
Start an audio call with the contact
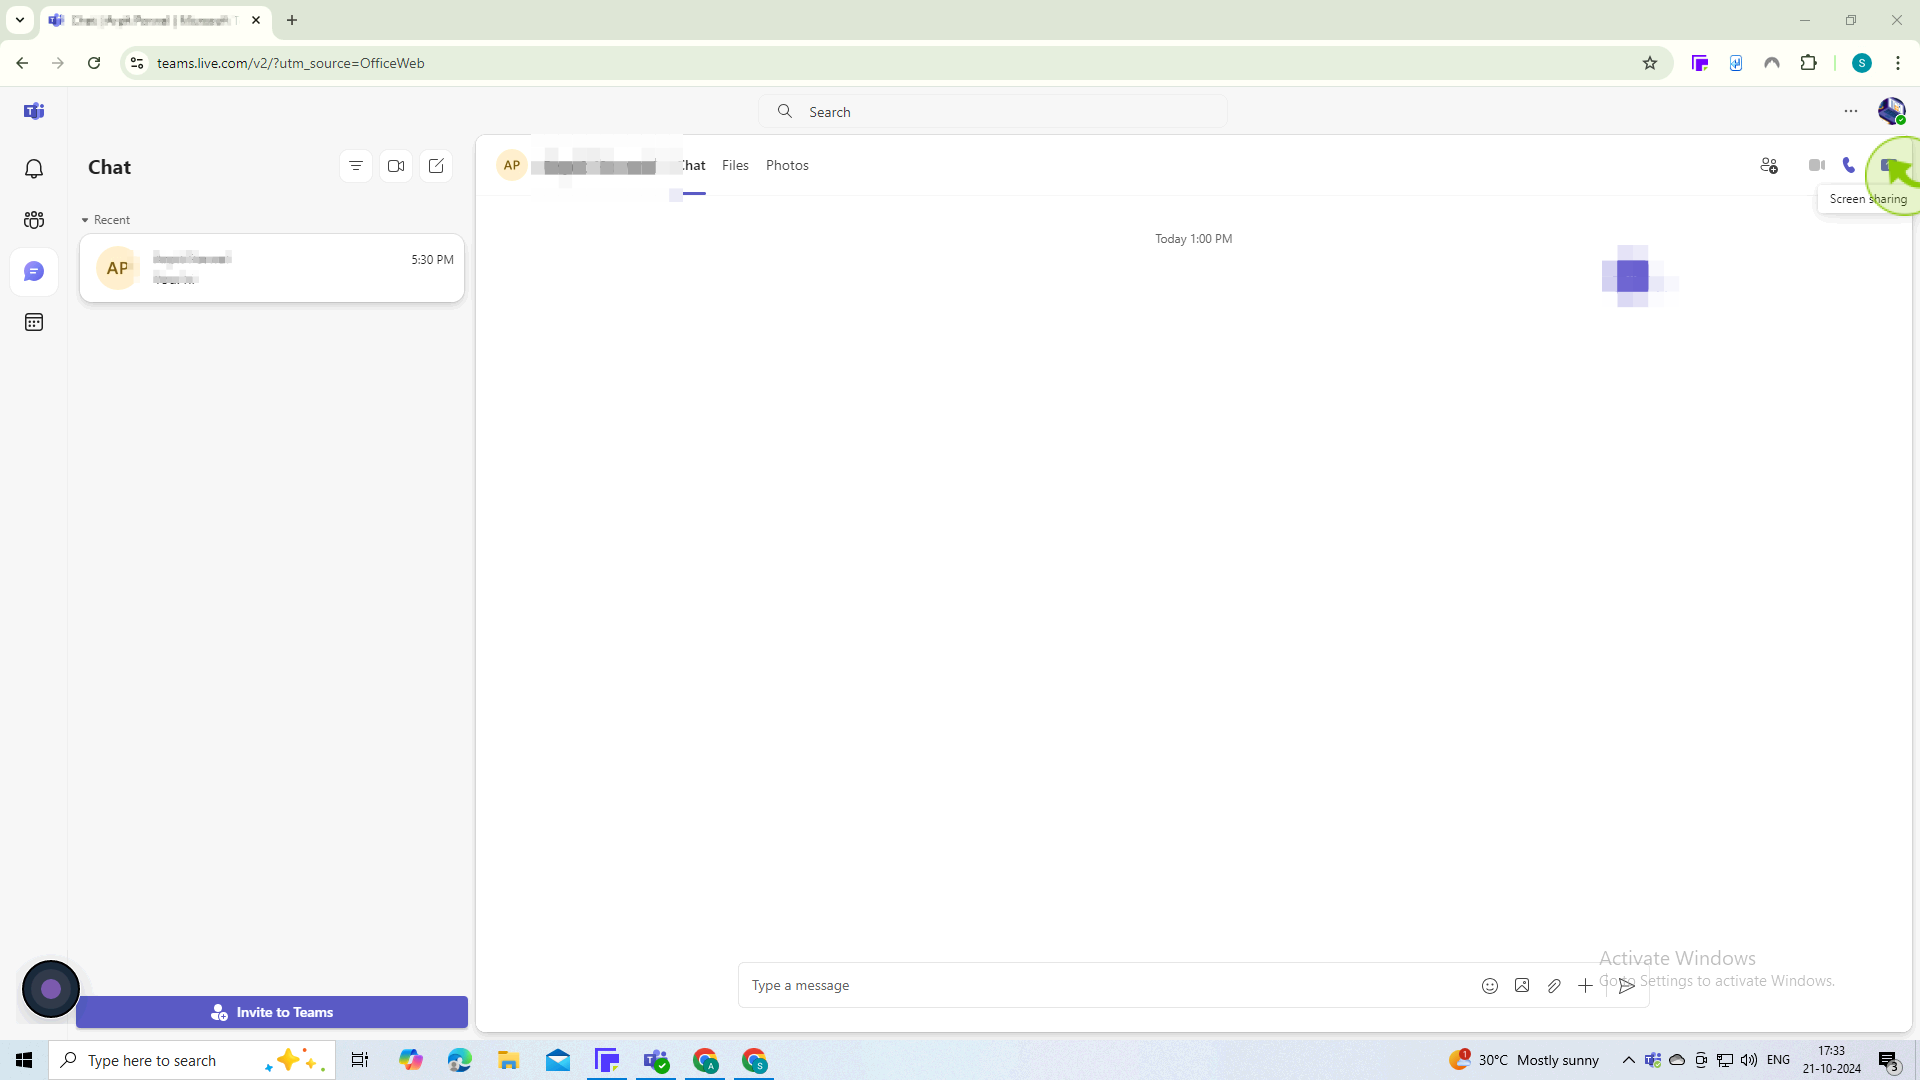[1849, 165]
